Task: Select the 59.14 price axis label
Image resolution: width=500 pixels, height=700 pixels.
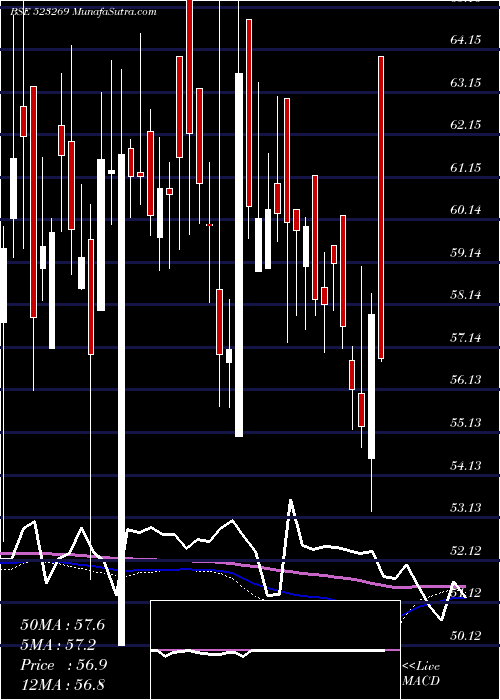Action: point(466,253)
